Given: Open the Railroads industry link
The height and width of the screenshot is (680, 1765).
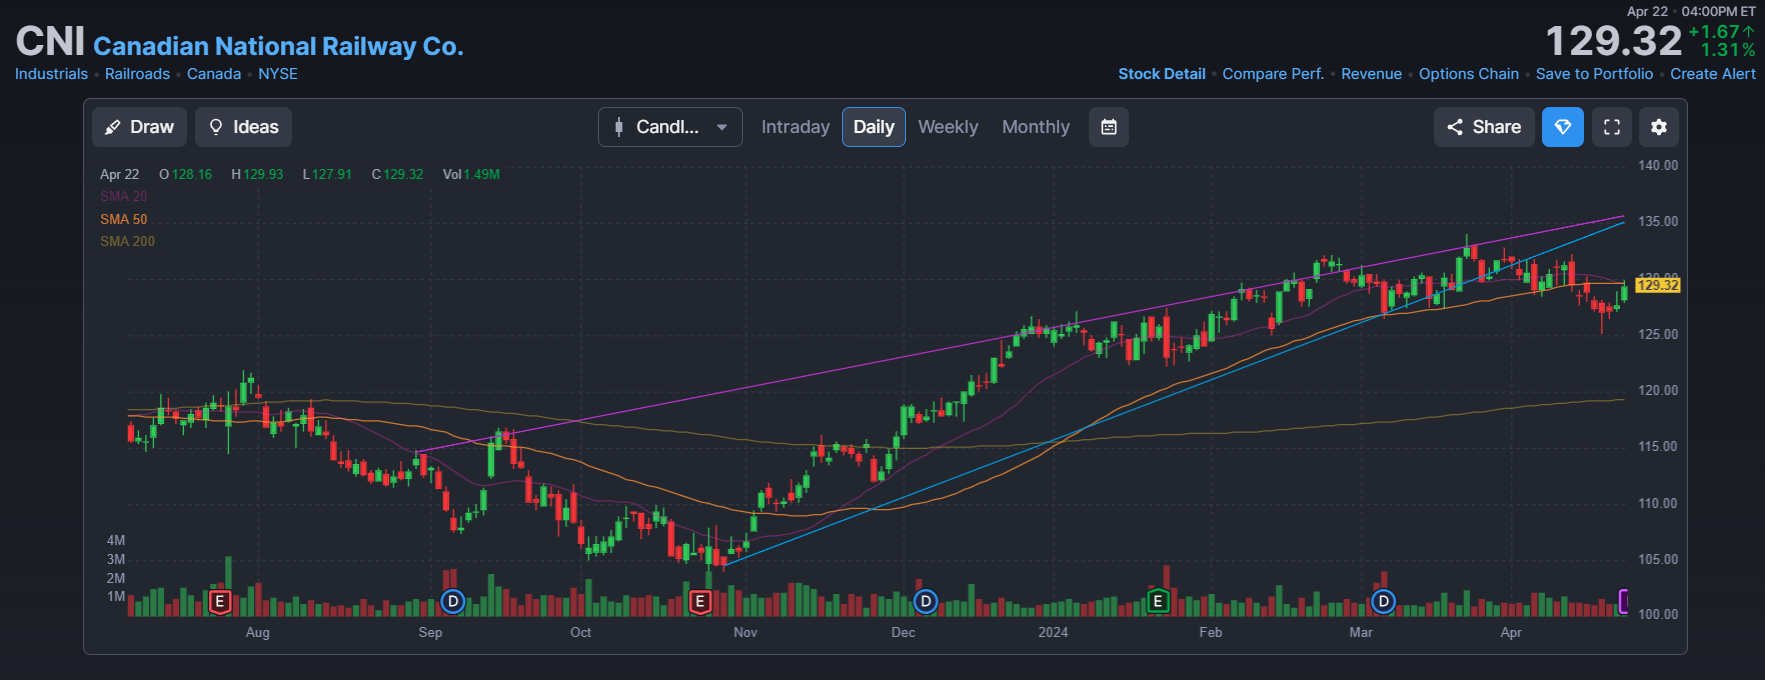Looking at the screenshot, I should pos(137,74).
